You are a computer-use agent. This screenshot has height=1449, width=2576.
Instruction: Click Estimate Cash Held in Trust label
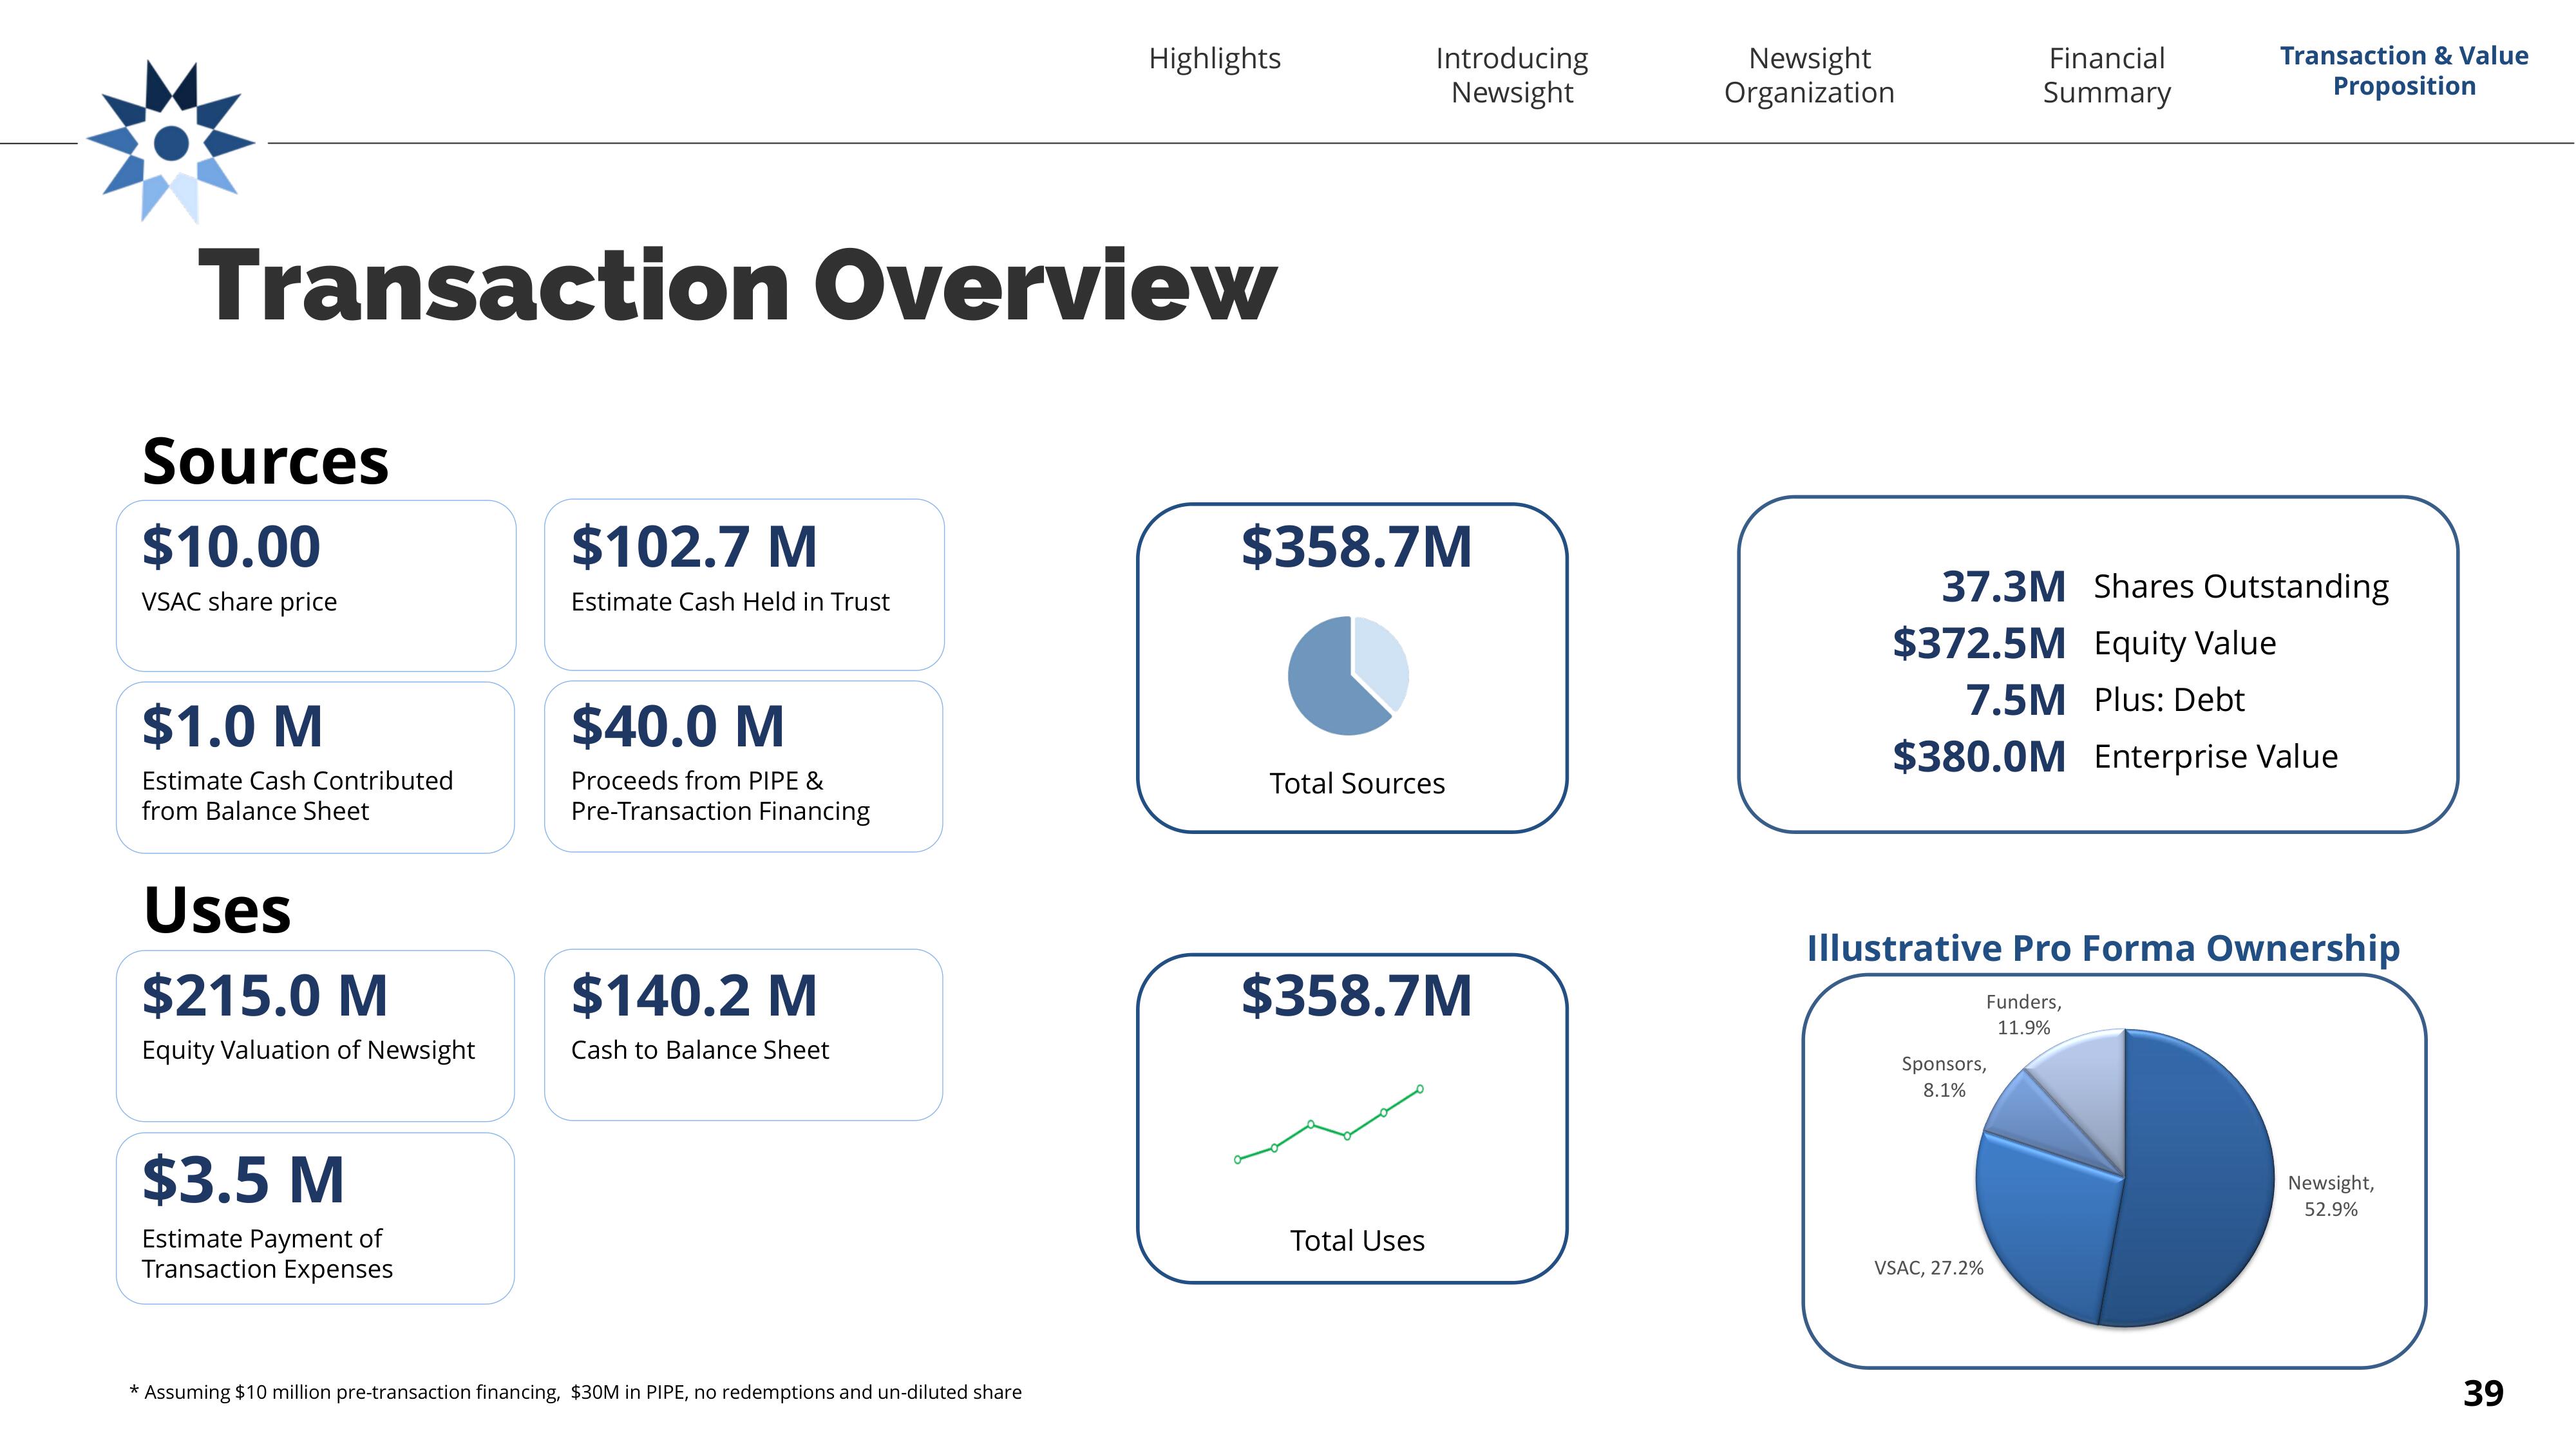click(x=730, y=602)
